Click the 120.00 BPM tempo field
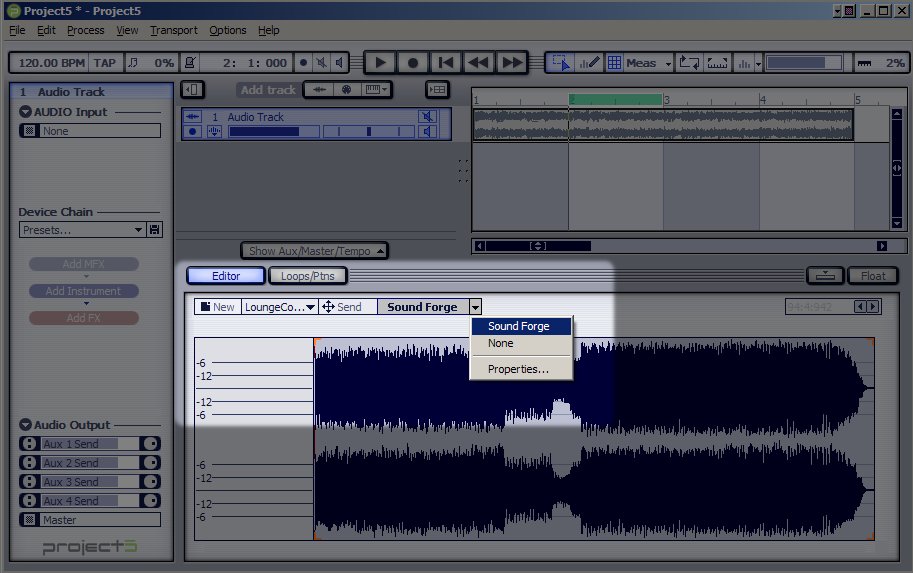Viewport: 913px width, 573px height. 51,63
